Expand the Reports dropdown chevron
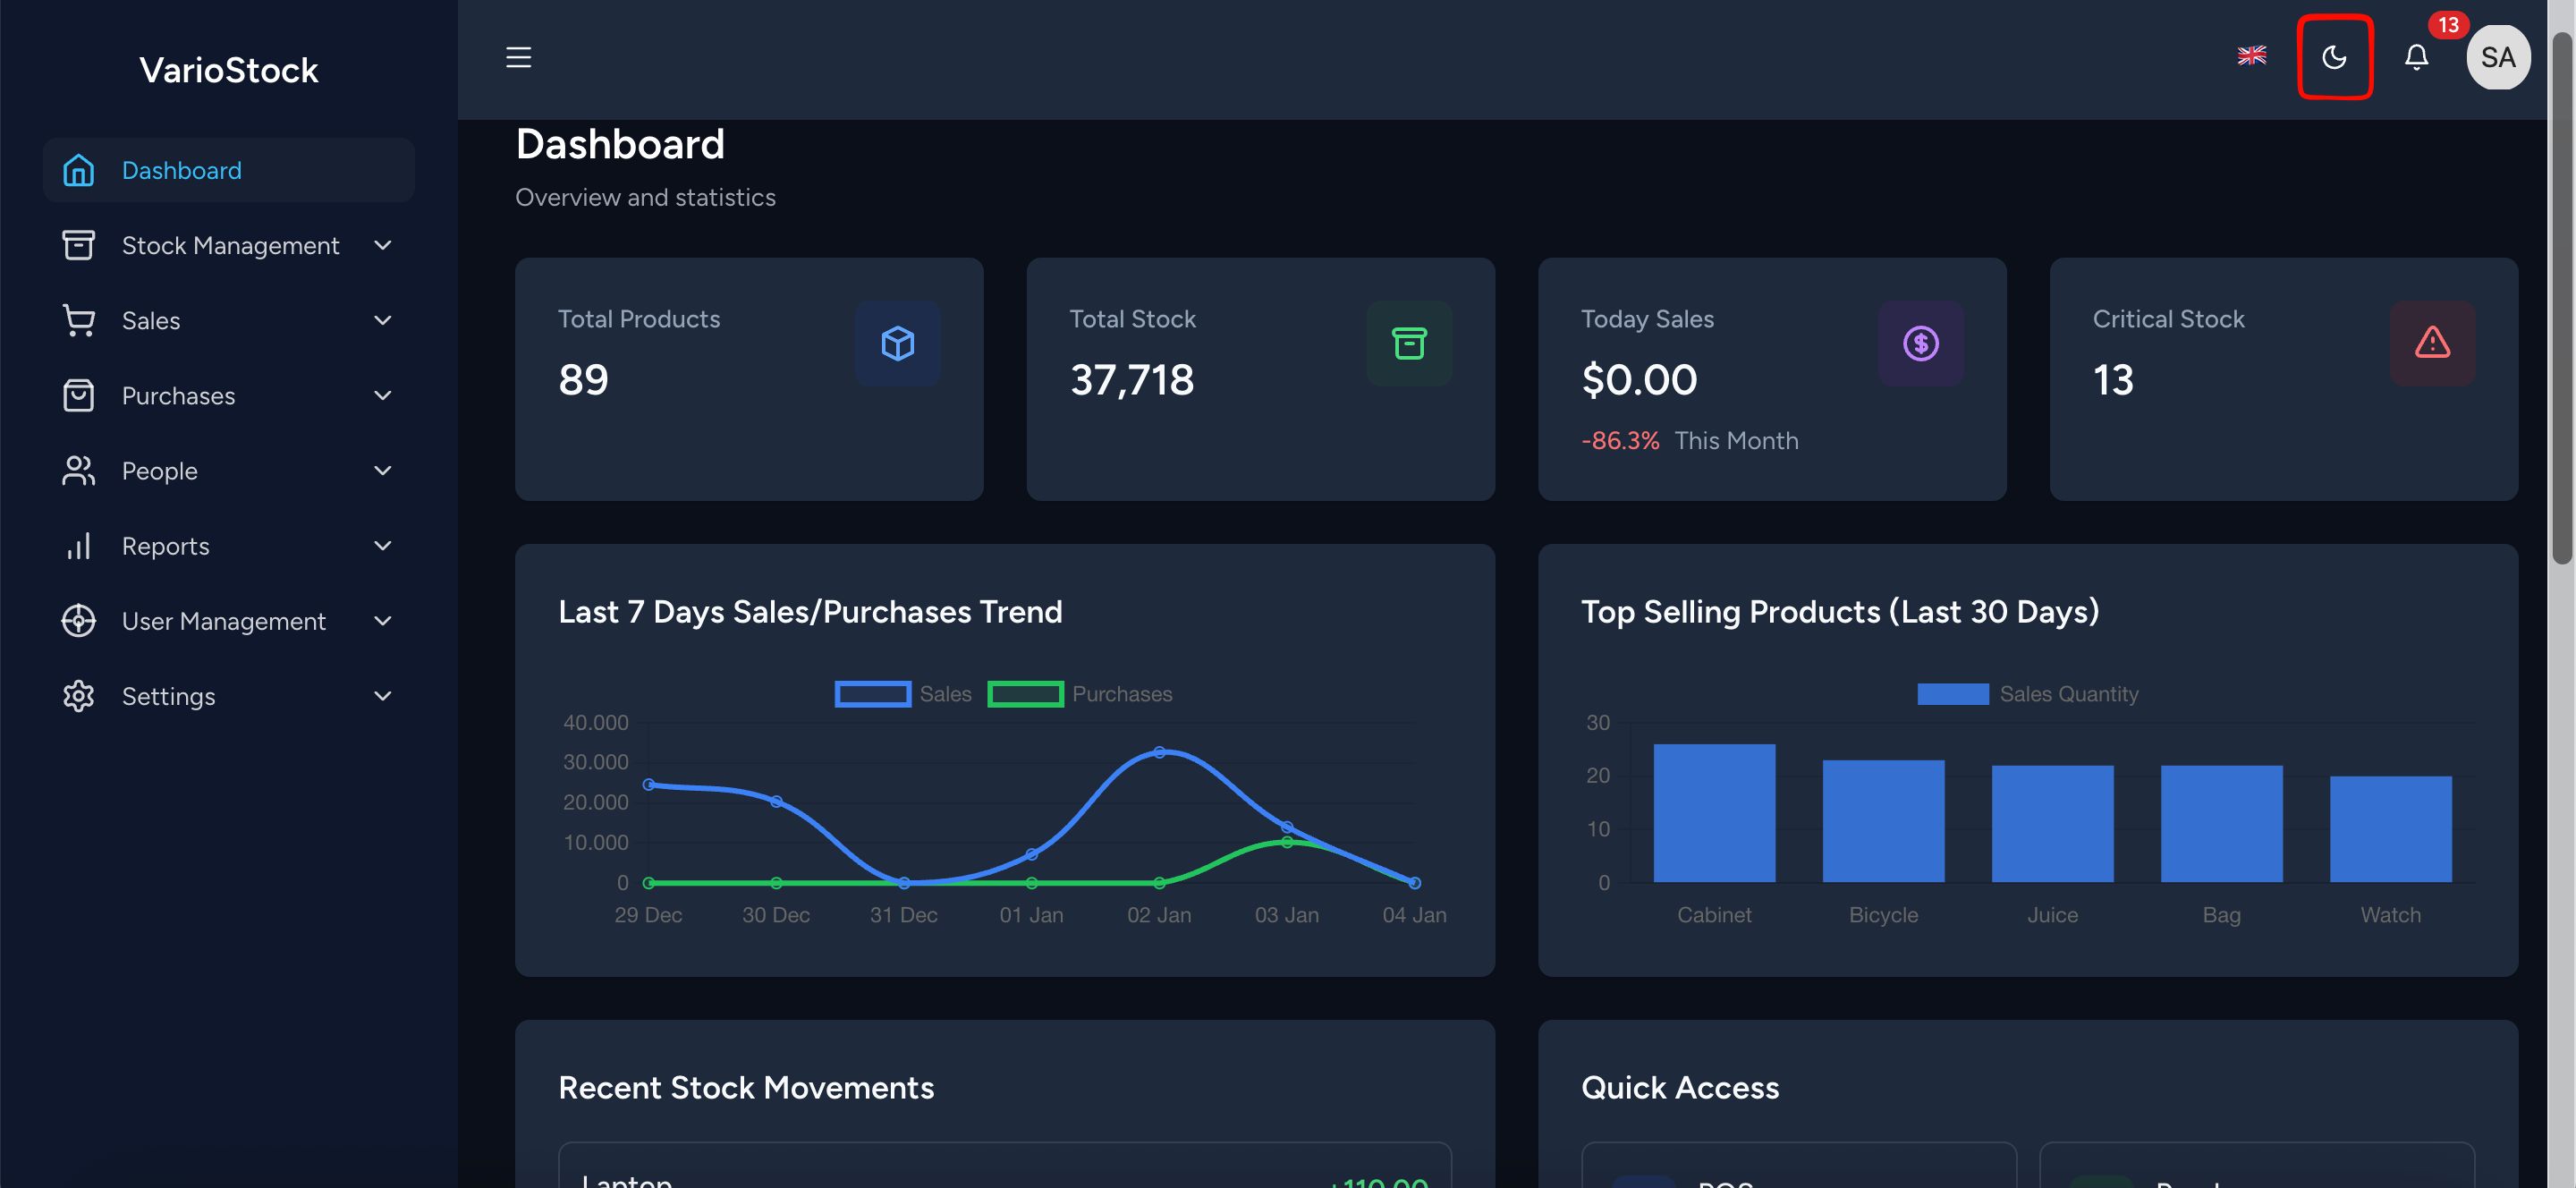The height and width of the screenshot is (1188, 2576). 382,546
